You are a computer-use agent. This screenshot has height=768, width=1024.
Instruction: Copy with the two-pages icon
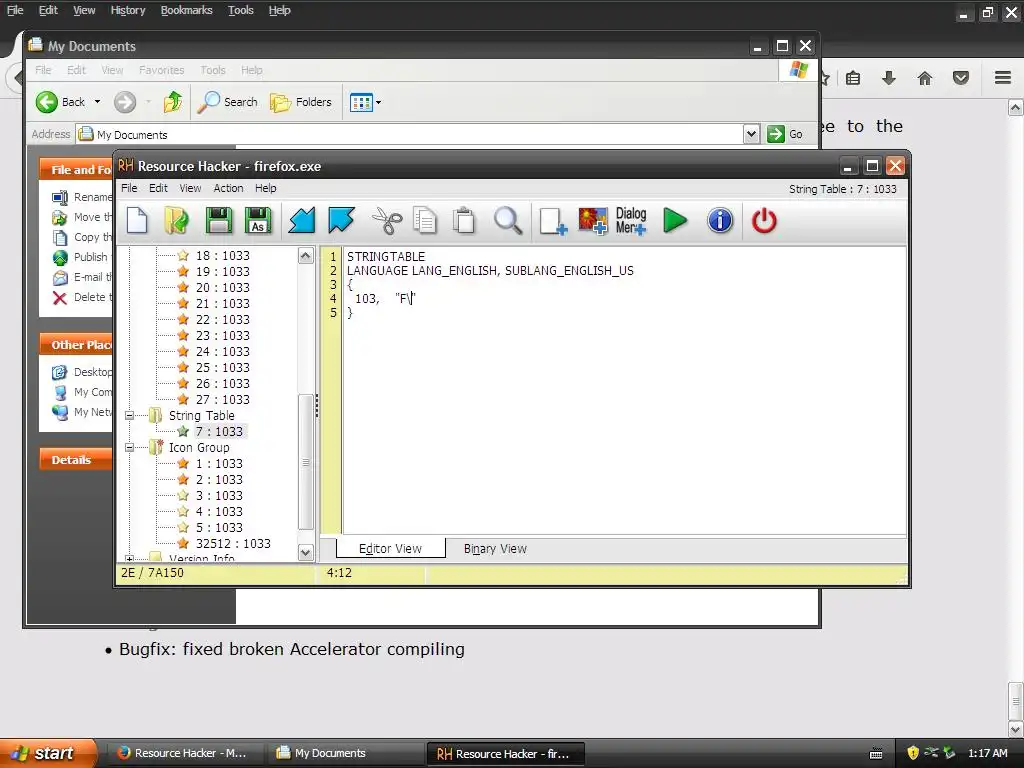425,221
